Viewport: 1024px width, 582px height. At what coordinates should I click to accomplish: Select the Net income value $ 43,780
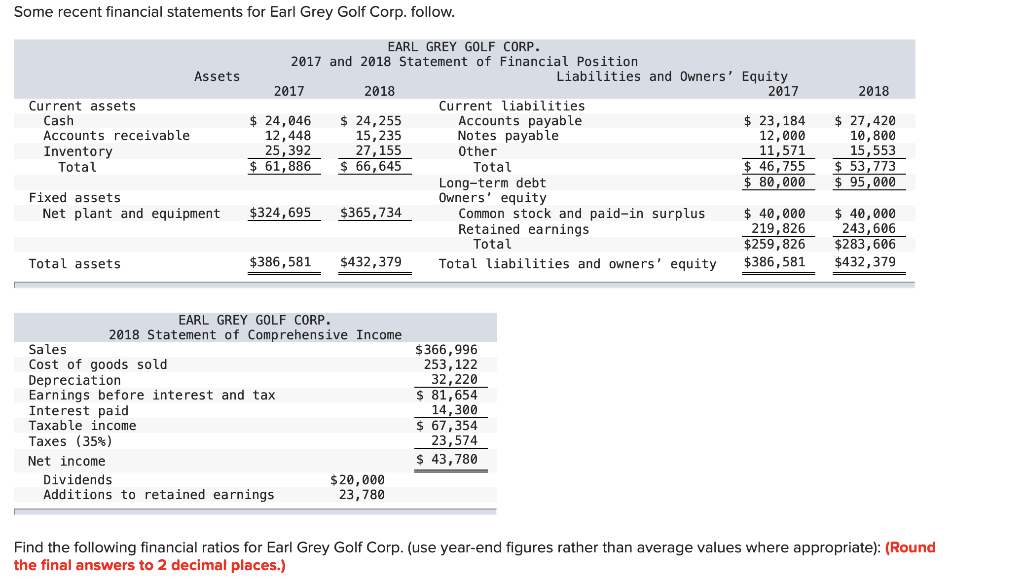[447, 459]
